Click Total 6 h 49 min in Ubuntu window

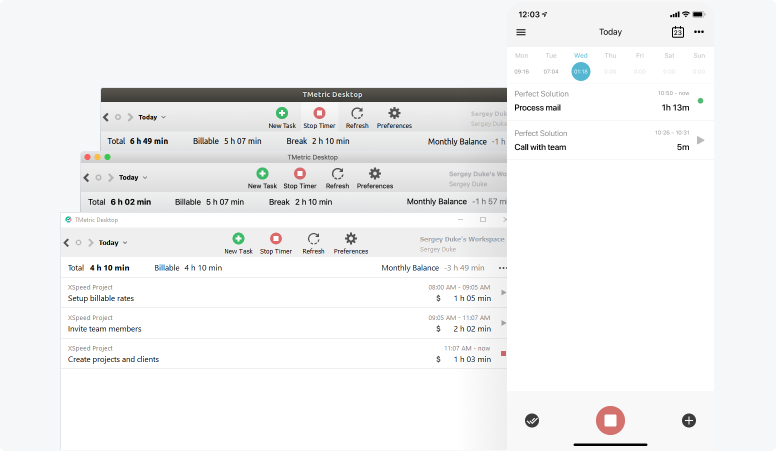tap(138, 141)
